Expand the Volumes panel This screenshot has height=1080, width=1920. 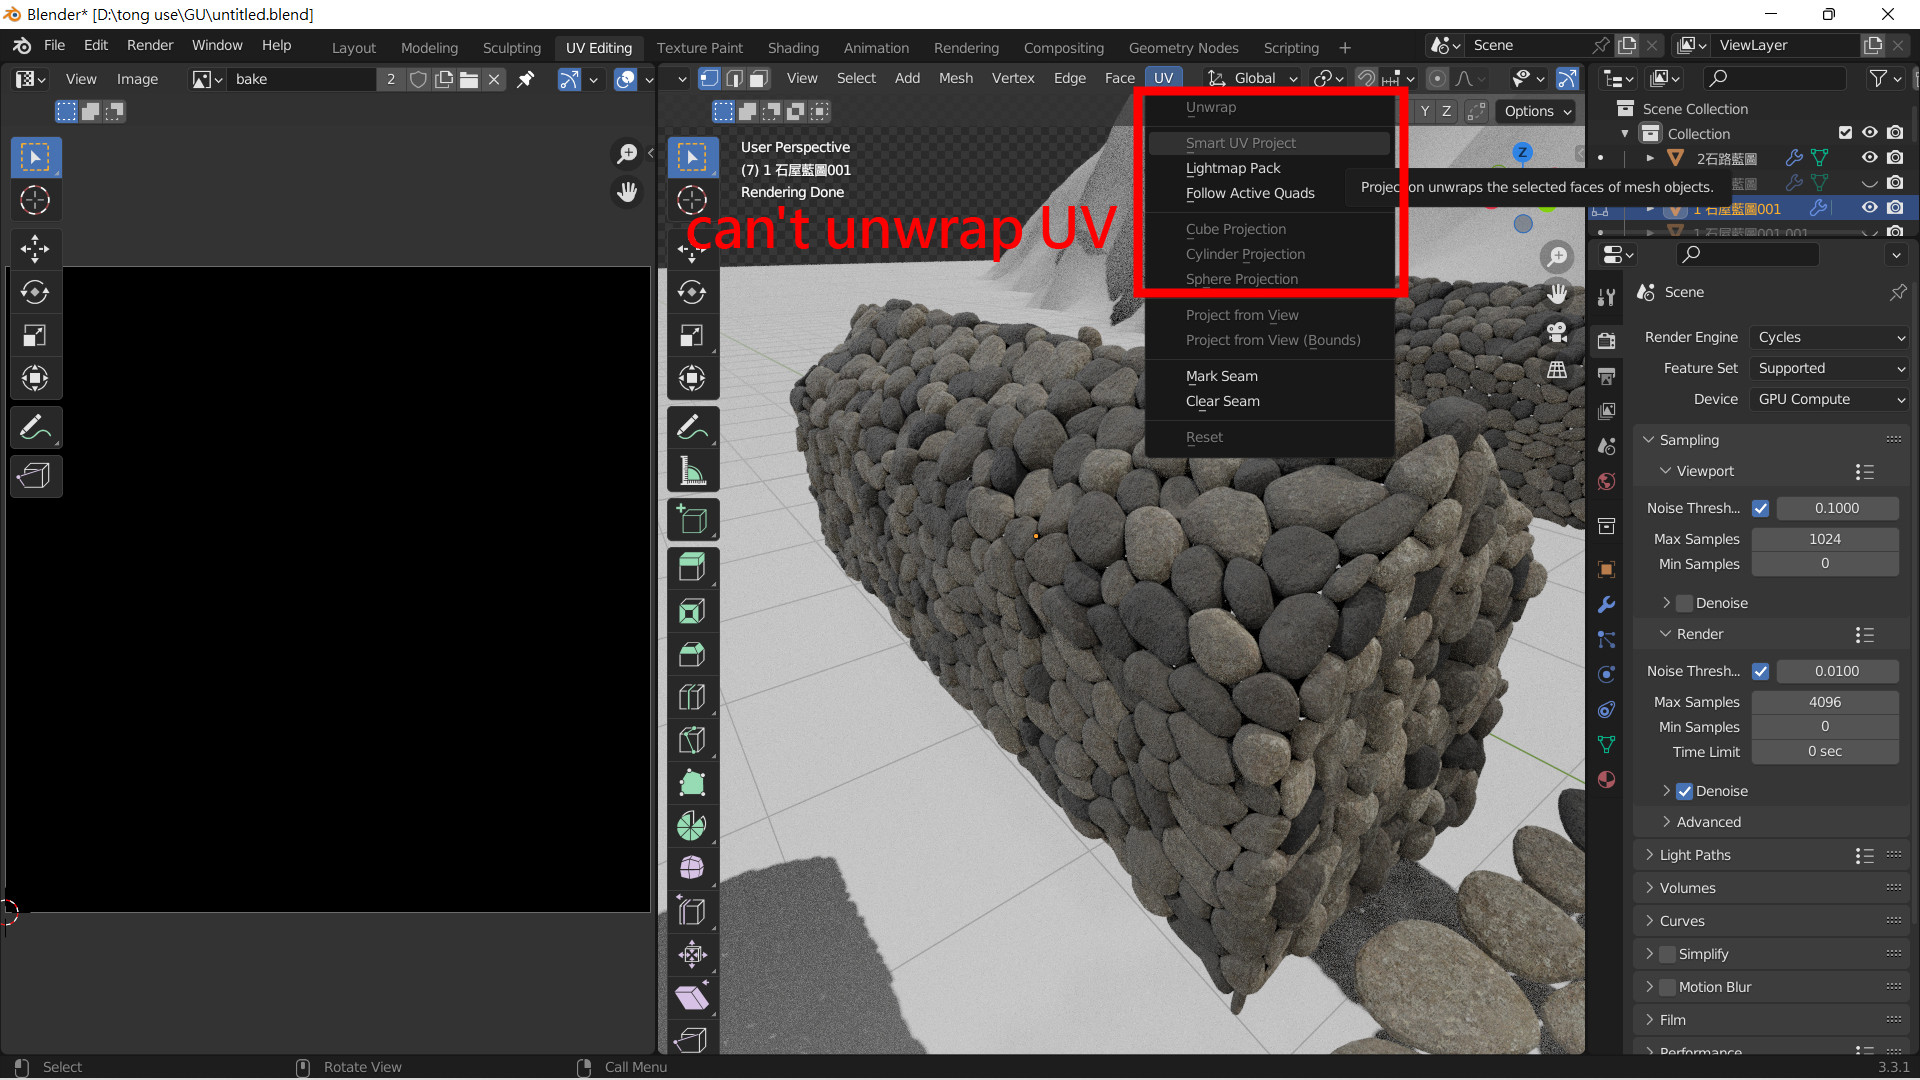[1687, 888]
